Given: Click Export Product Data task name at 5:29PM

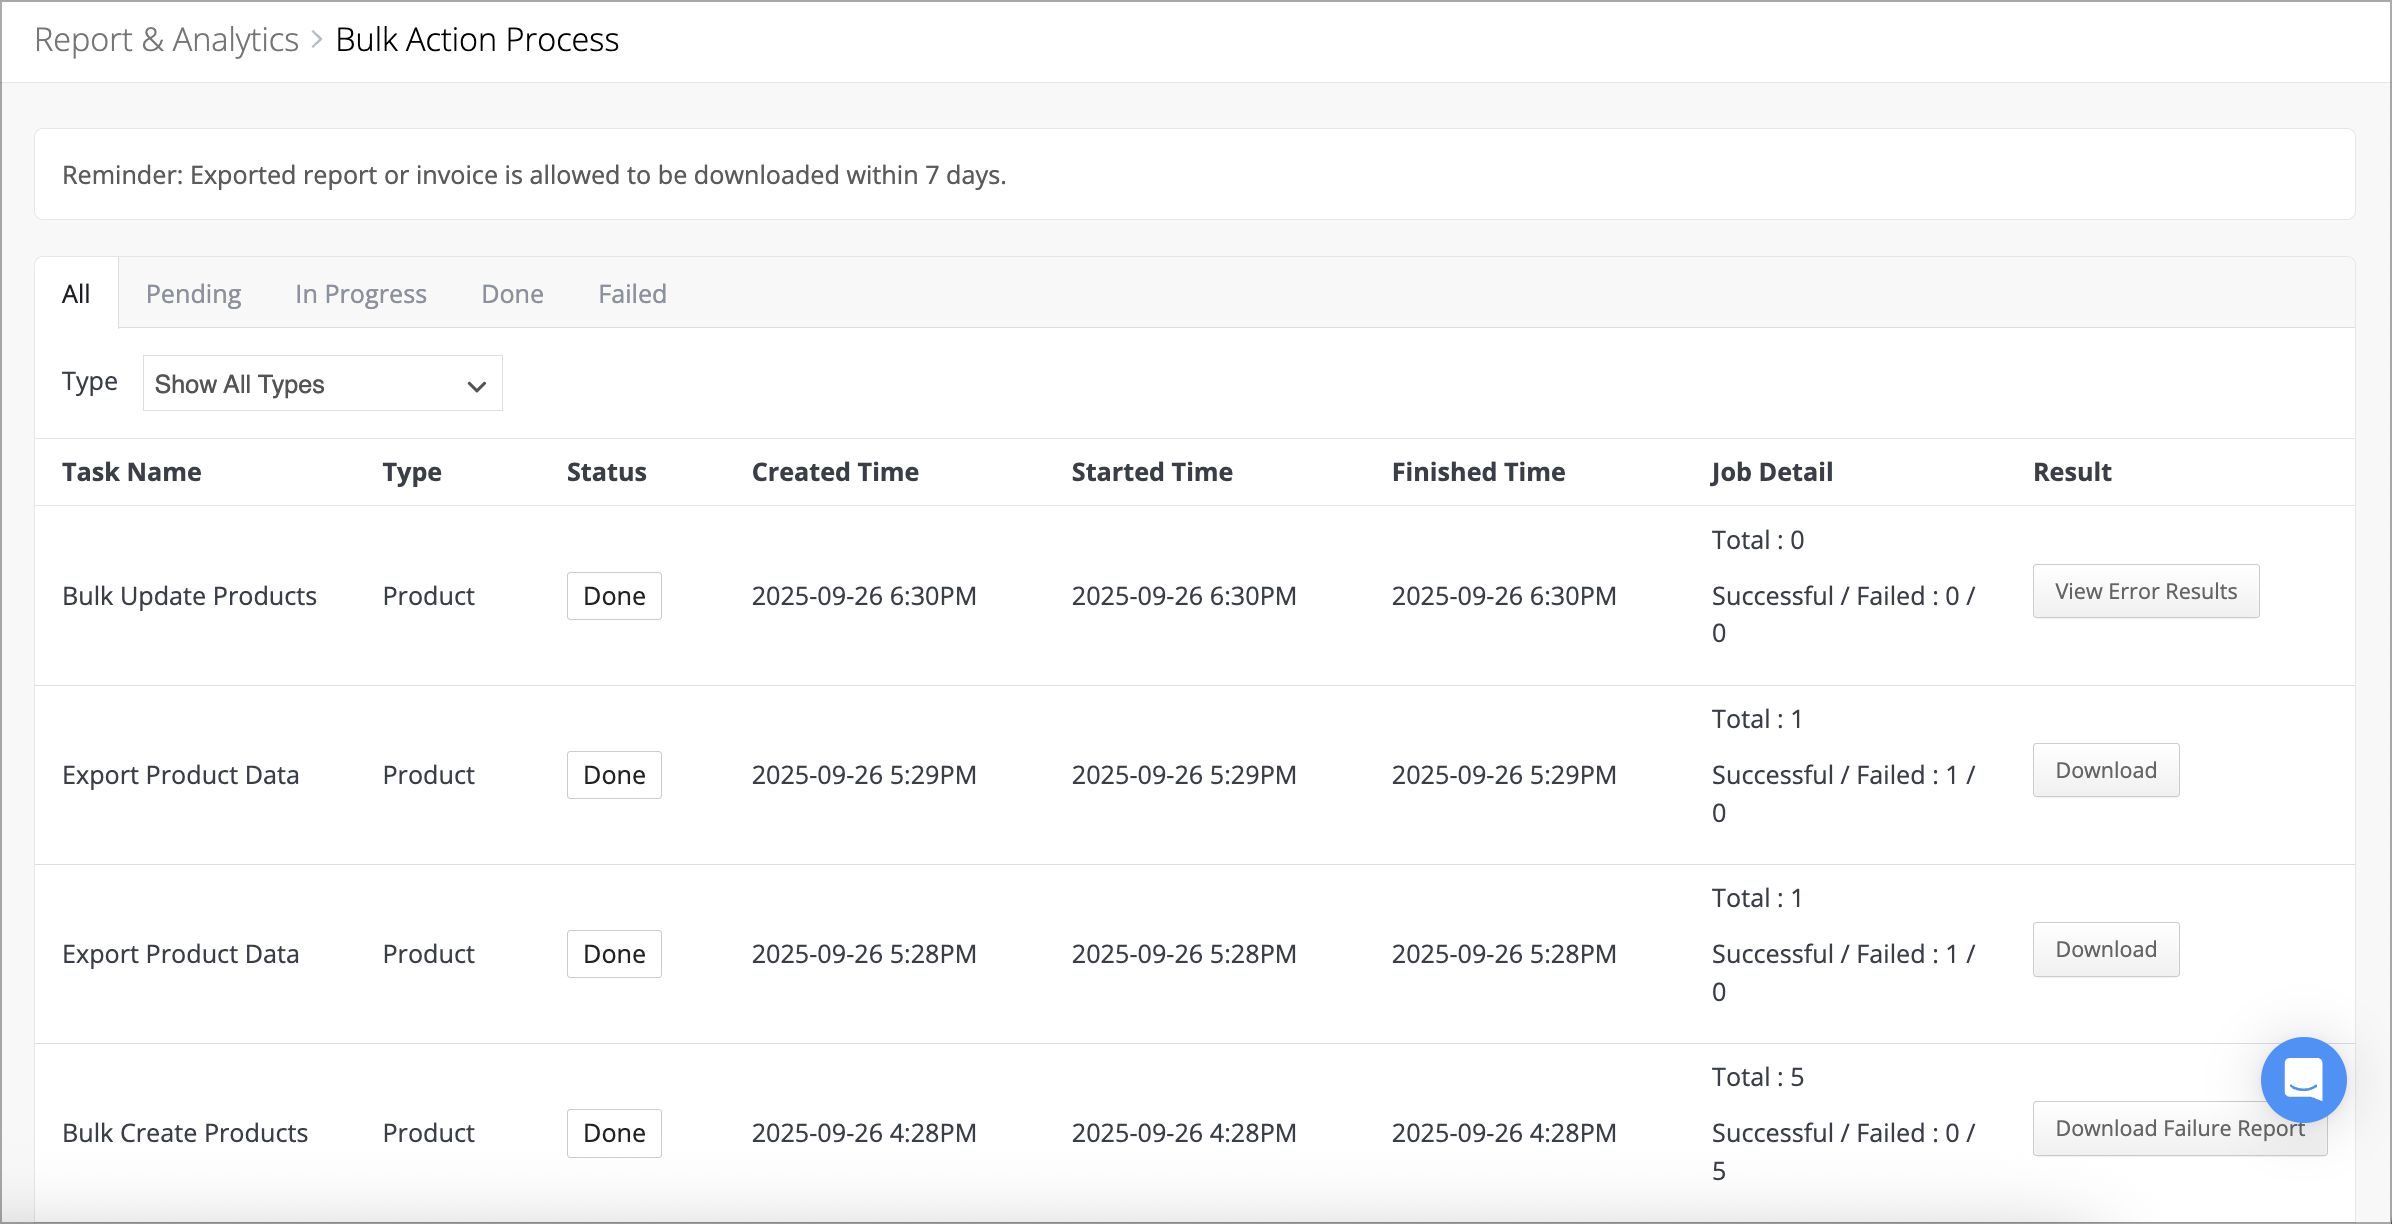Looking at the screenshot, I should pyautogui.click(x=180, y=775).
